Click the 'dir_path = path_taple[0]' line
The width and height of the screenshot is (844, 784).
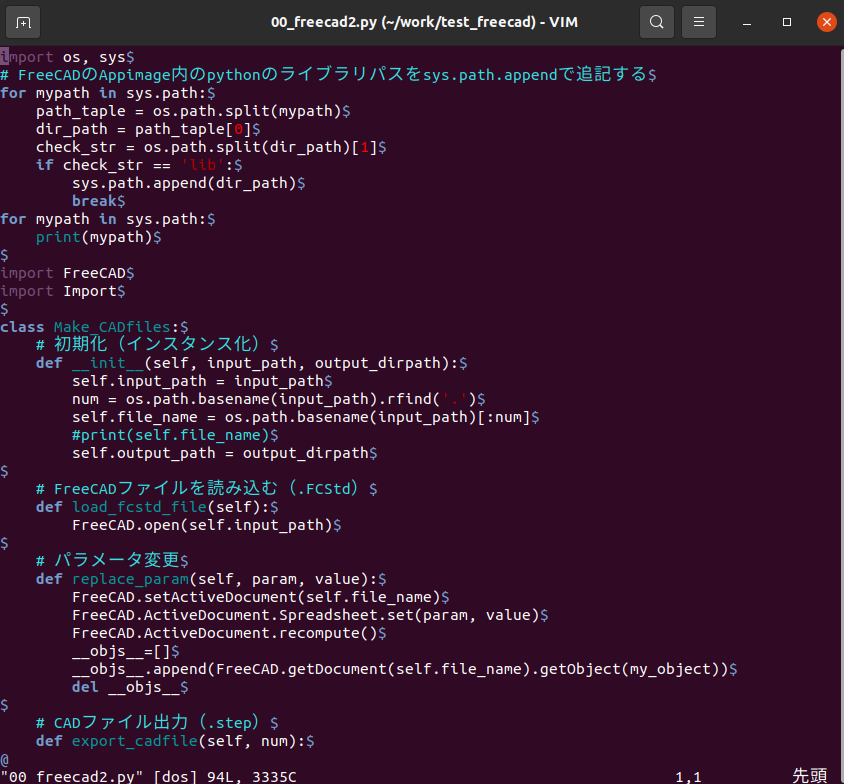pos(148,129)
